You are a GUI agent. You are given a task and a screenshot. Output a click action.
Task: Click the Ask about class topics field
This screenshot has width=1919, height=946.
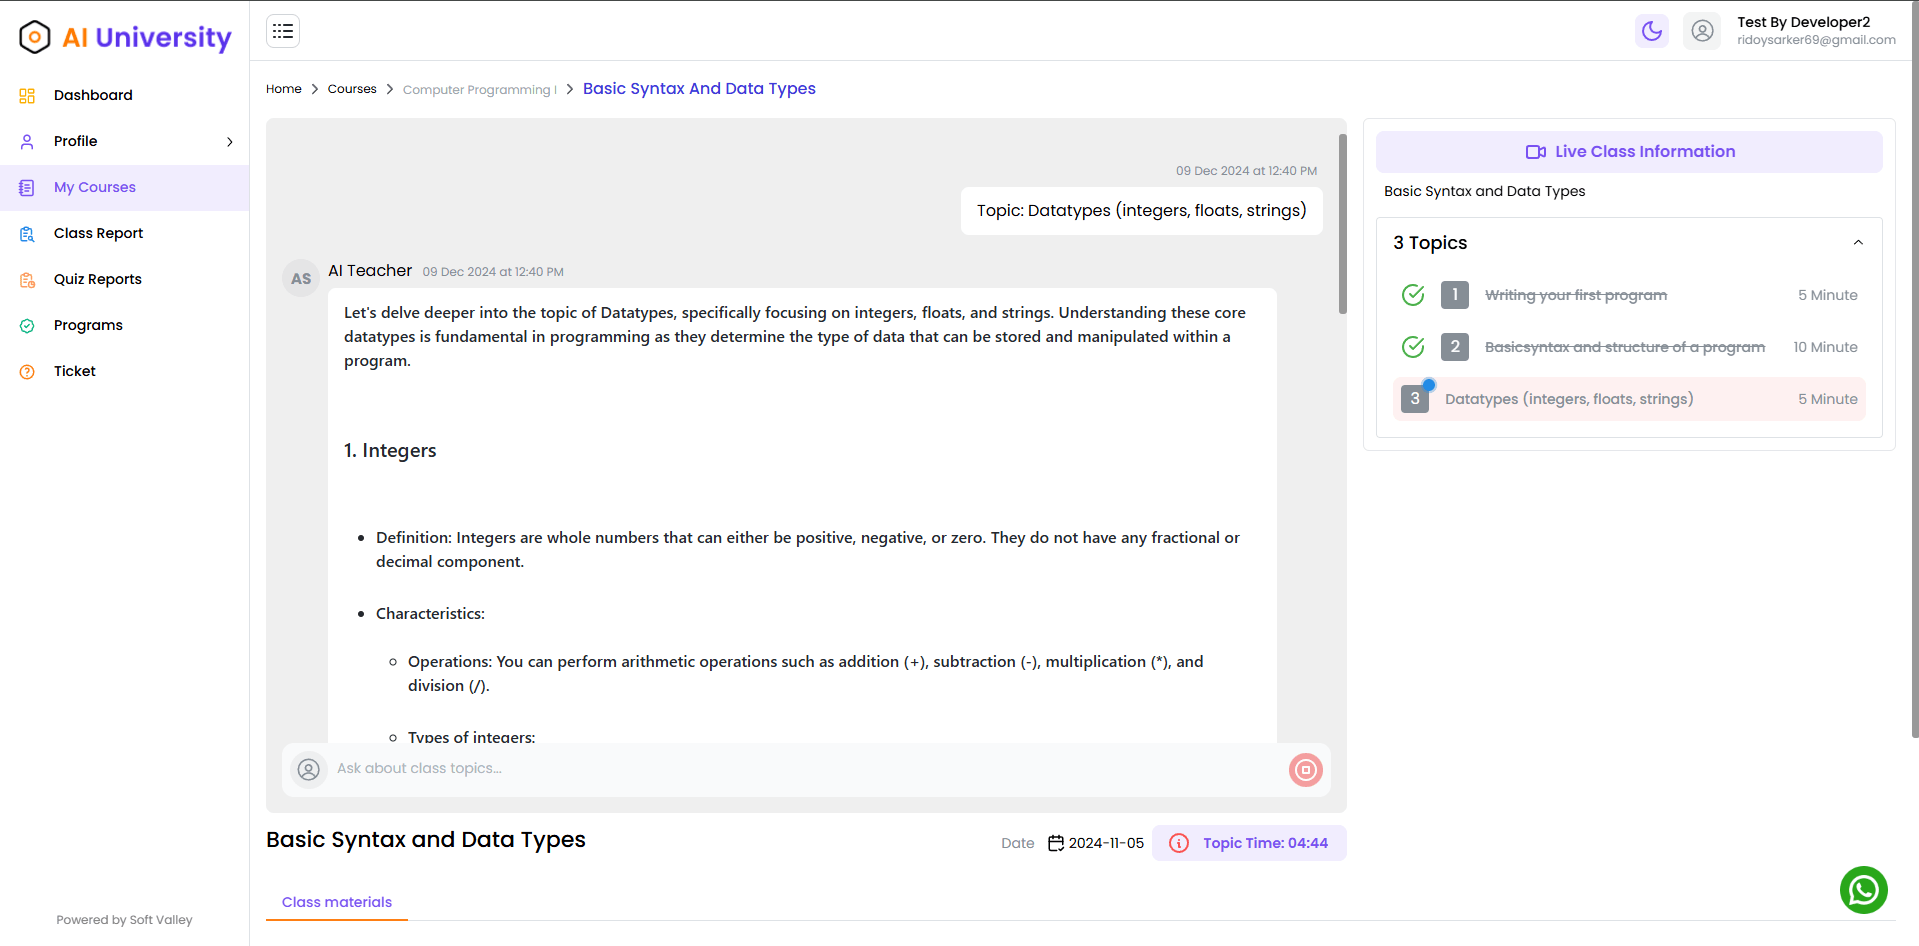800,769
